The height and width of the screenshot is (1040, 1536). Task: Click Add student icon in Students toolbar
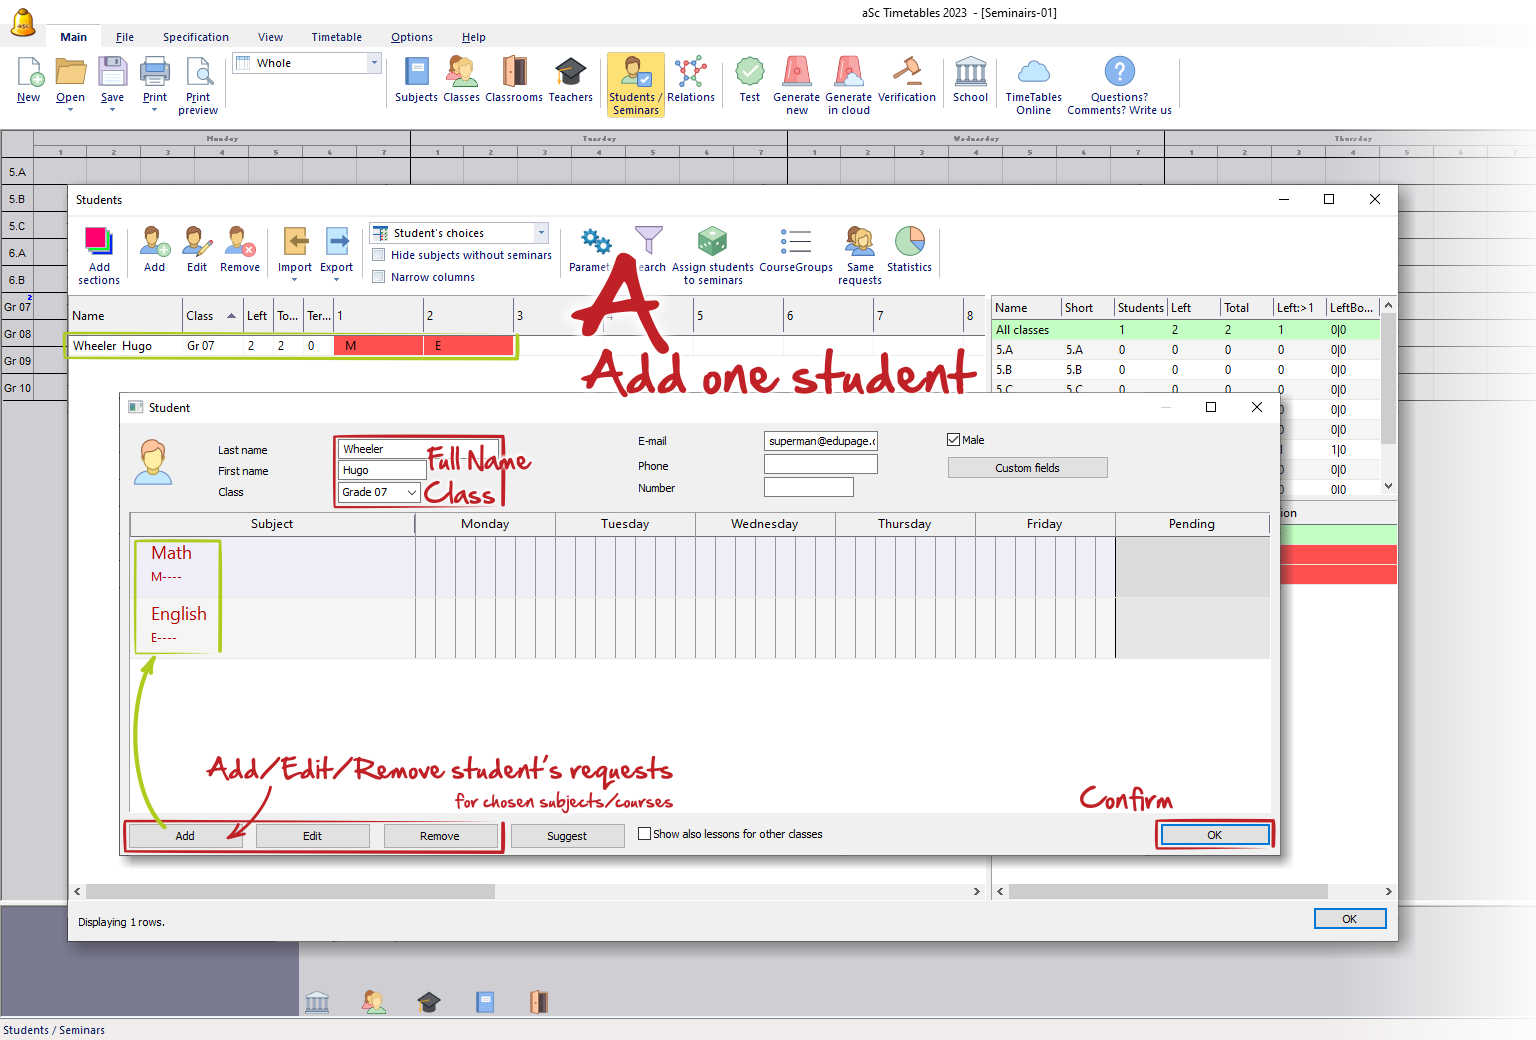(x=154, y=250)
